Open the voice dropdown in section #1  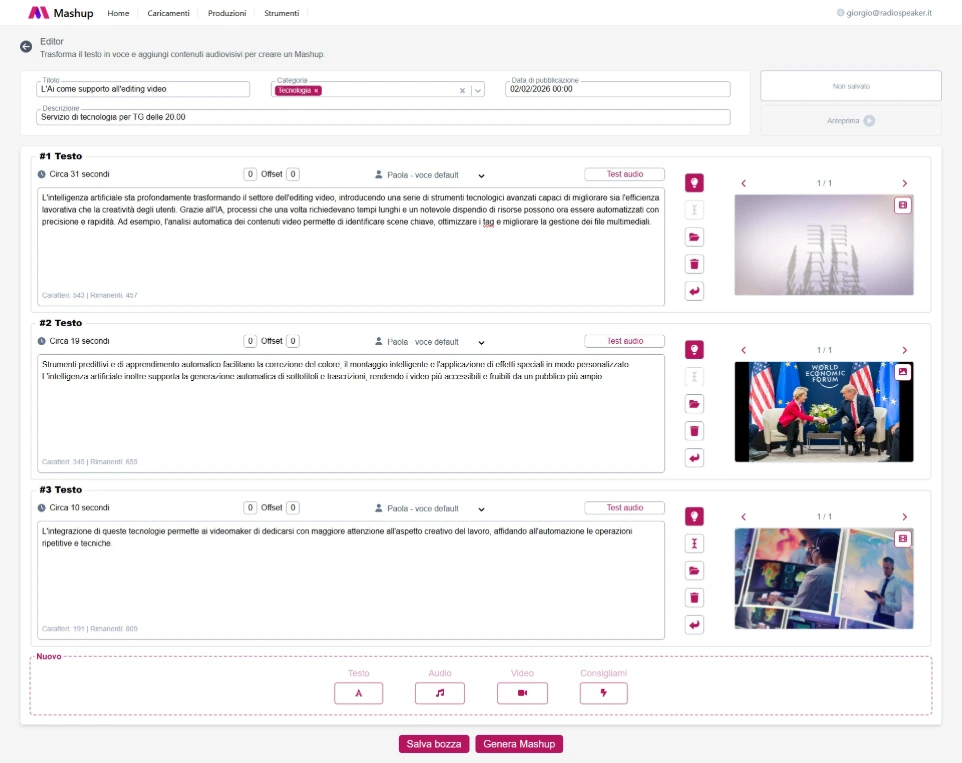(x=481, y=175)
